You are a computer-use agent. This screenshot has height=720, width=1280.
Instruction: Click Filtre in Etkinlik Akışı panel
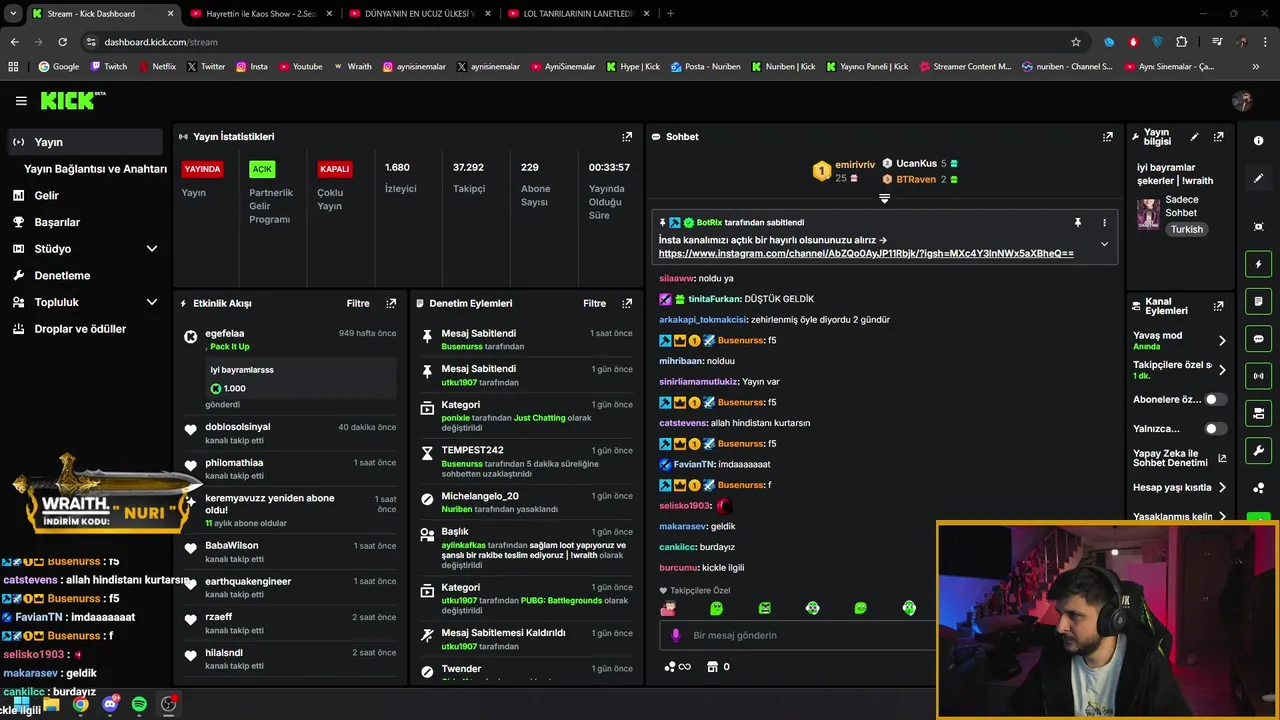pyautogui.click(x=358, y=303)
